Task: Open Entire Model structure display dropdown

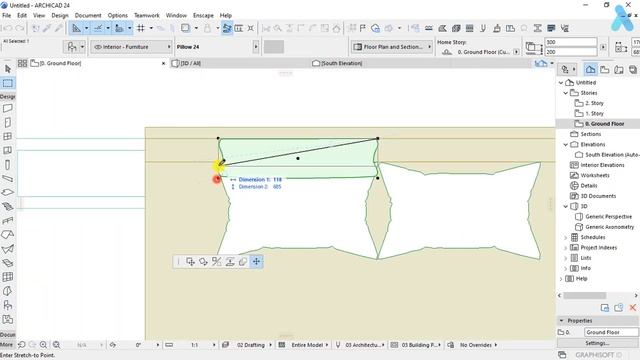Action: pos(307,345)
